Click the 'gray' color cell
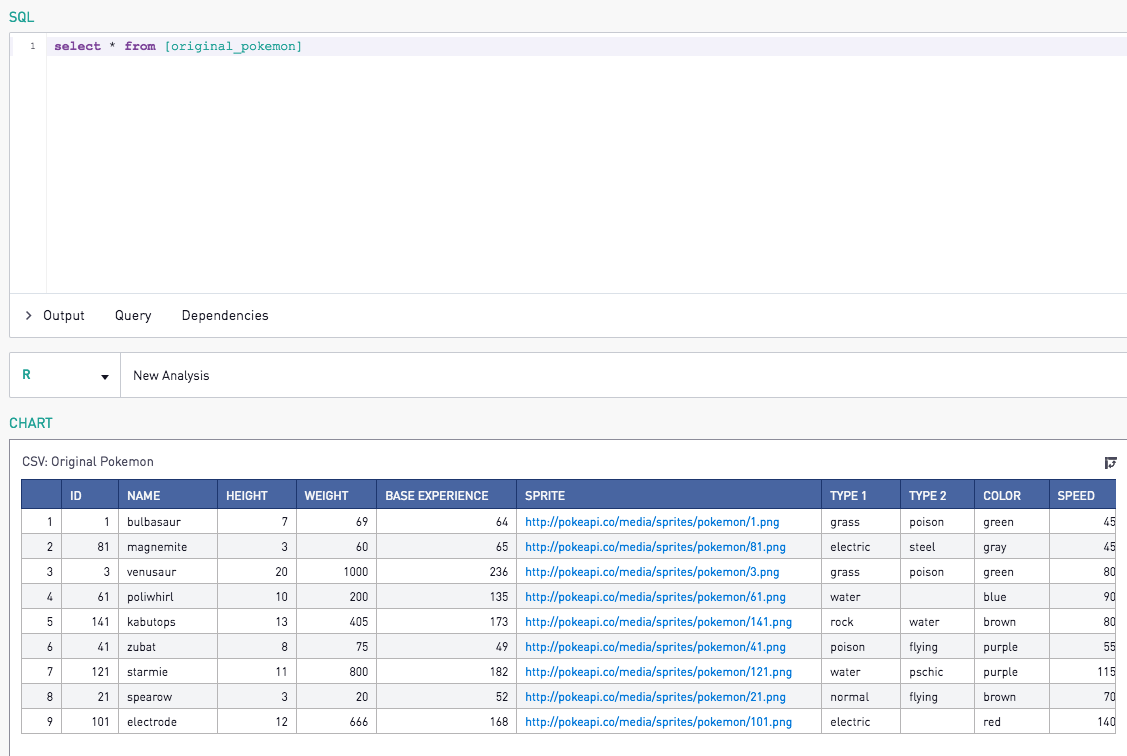Screen dimensions: 1127x756 point(1011,547)
